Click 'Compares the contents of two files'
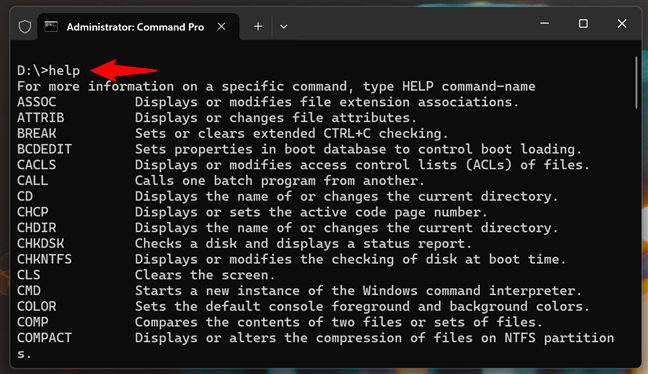Screen dimensions: 648x374 click(338, 322)
